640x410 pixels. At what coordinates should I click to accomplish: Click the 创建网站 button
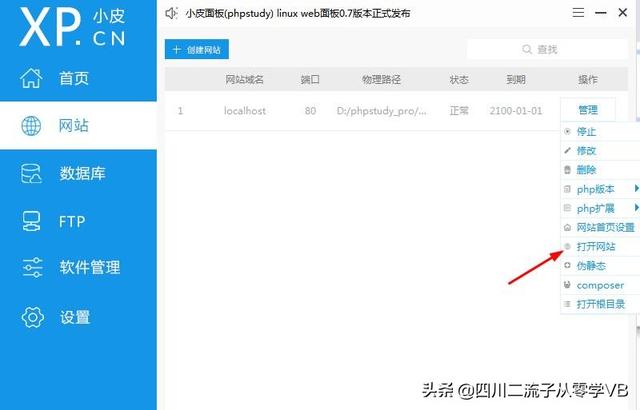(x=198, y=49)
